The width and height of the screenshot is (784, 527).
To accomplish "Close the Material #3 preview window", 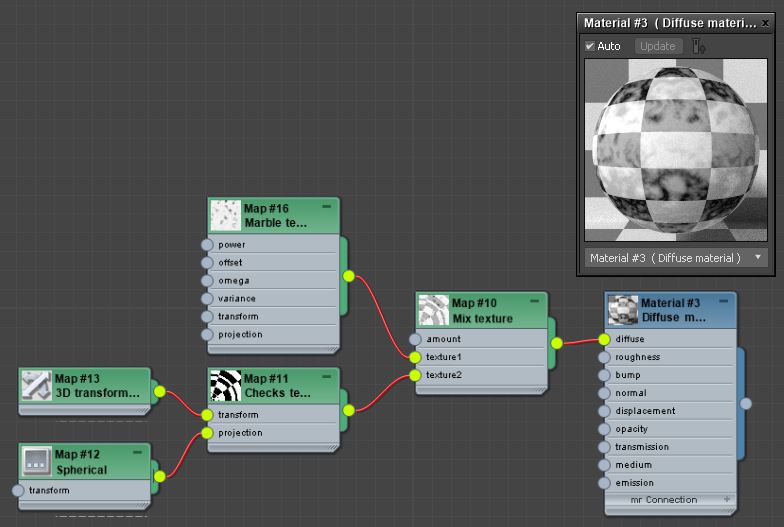I will (765, 22).
